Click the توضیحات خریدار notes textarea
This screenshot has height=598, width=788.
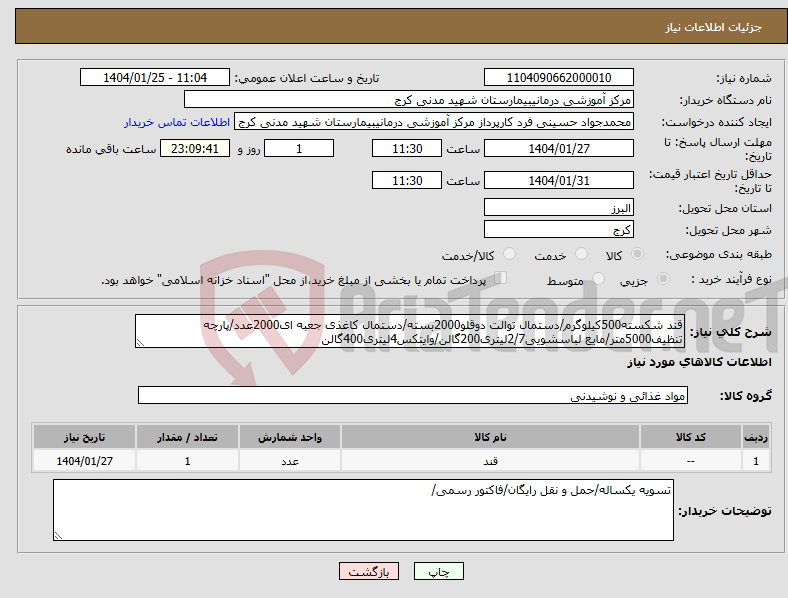363,510
